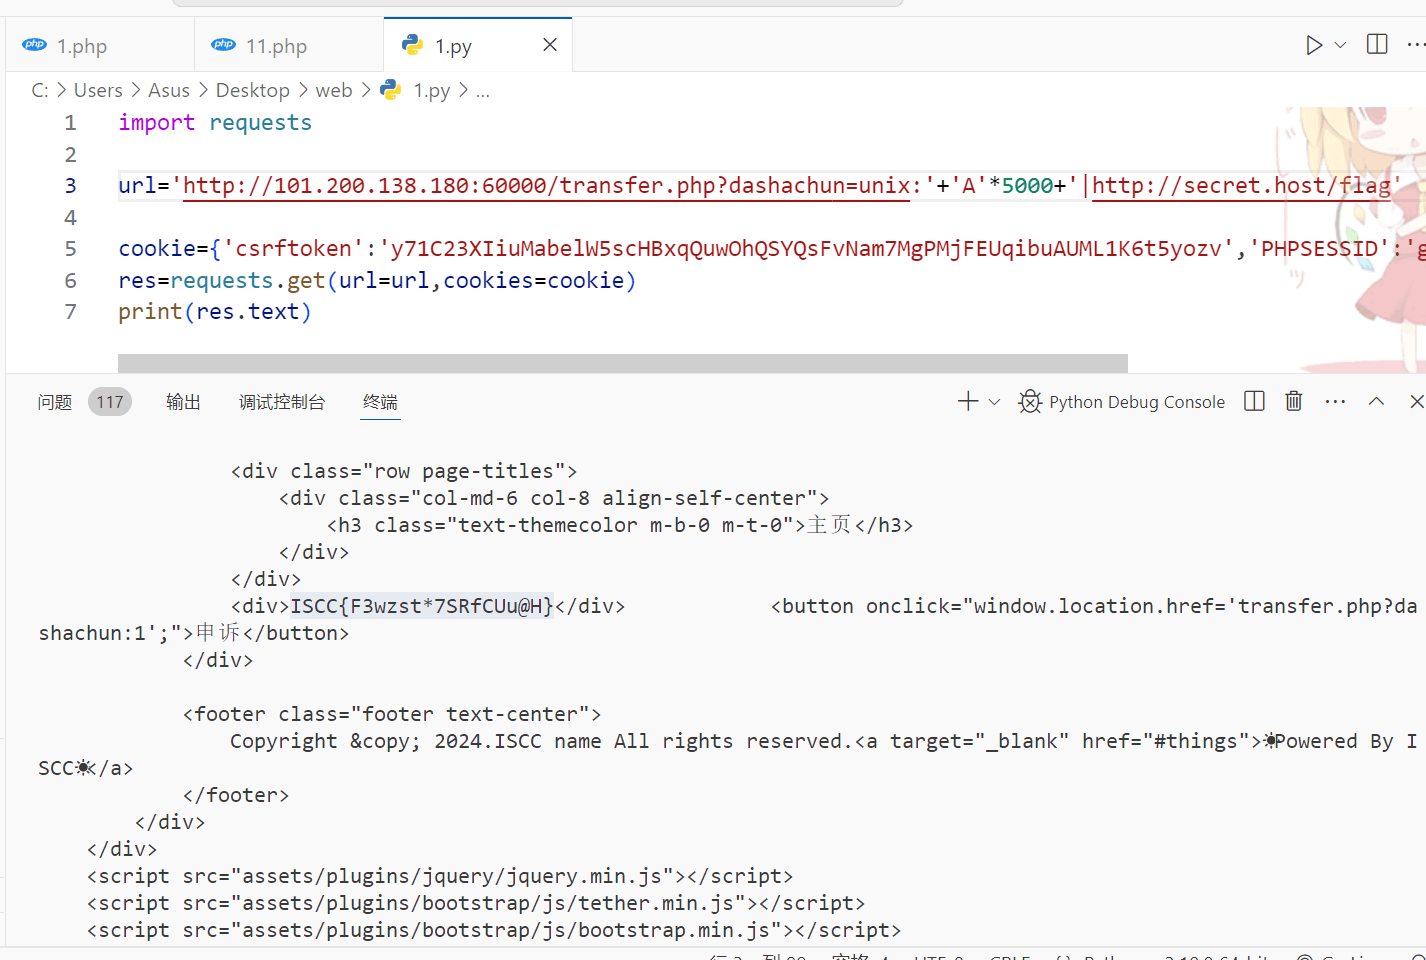Close the 1.py tab
Screen dimensions: 1426x960
click(550, 45)
